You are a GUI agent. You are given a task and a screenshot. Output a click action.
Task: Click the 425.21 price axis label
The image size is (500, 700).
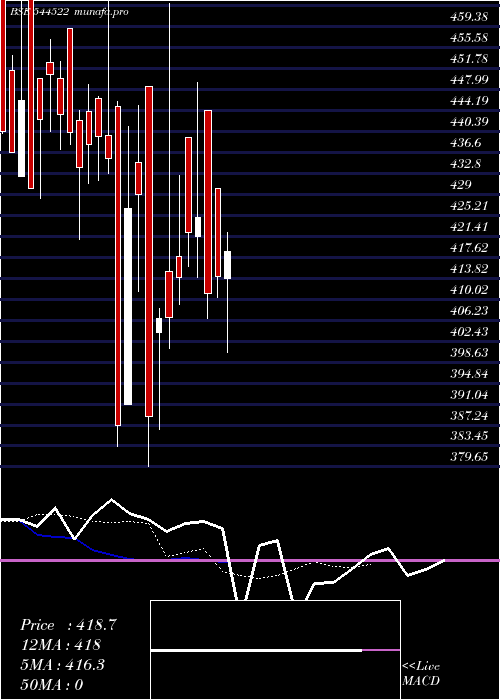[469, 206]
